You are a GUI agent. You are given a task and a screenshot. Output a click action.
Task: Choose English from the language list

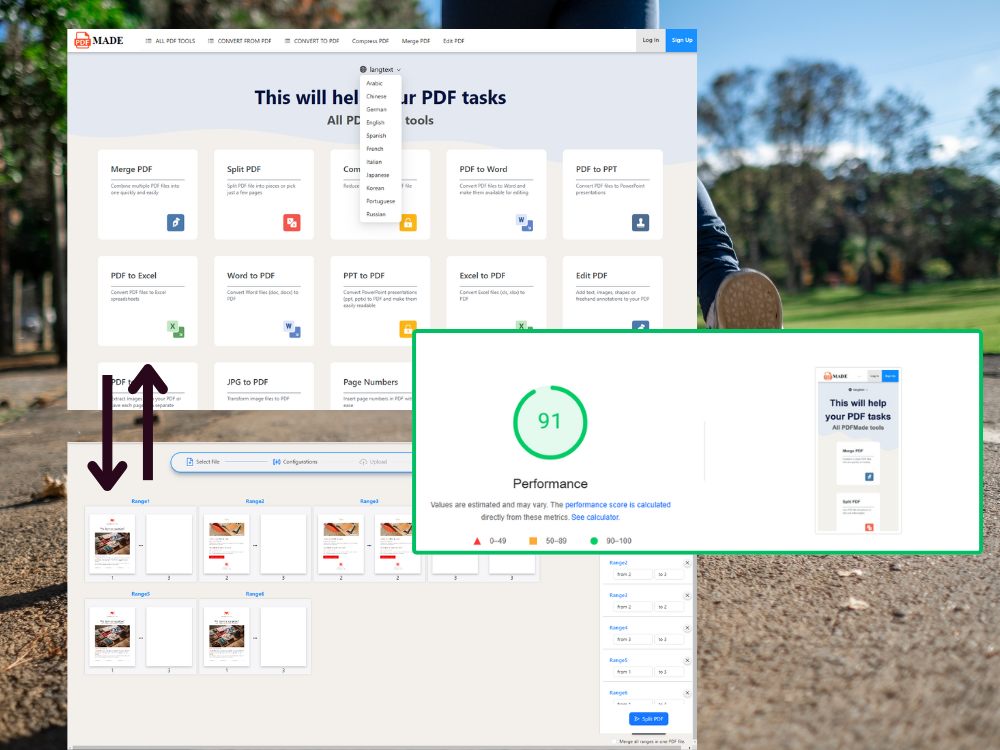[x=375, y=122]
